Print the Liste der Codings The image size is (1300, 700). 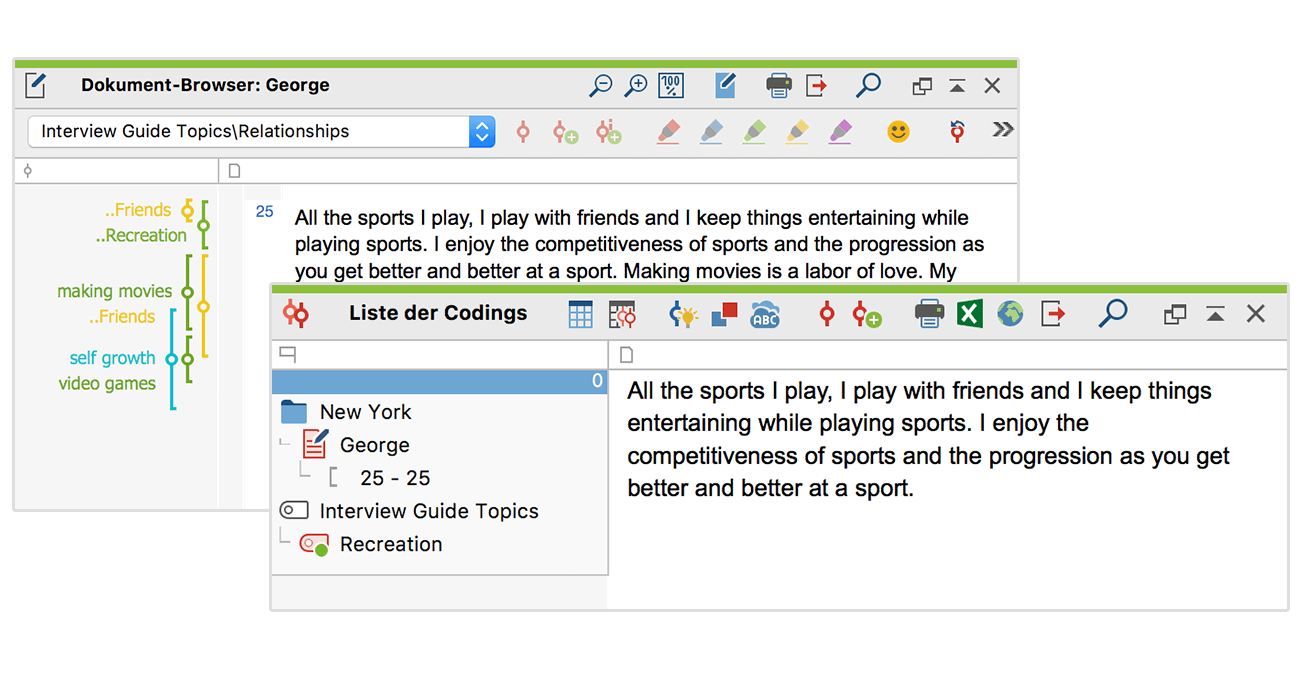[929, 315]
